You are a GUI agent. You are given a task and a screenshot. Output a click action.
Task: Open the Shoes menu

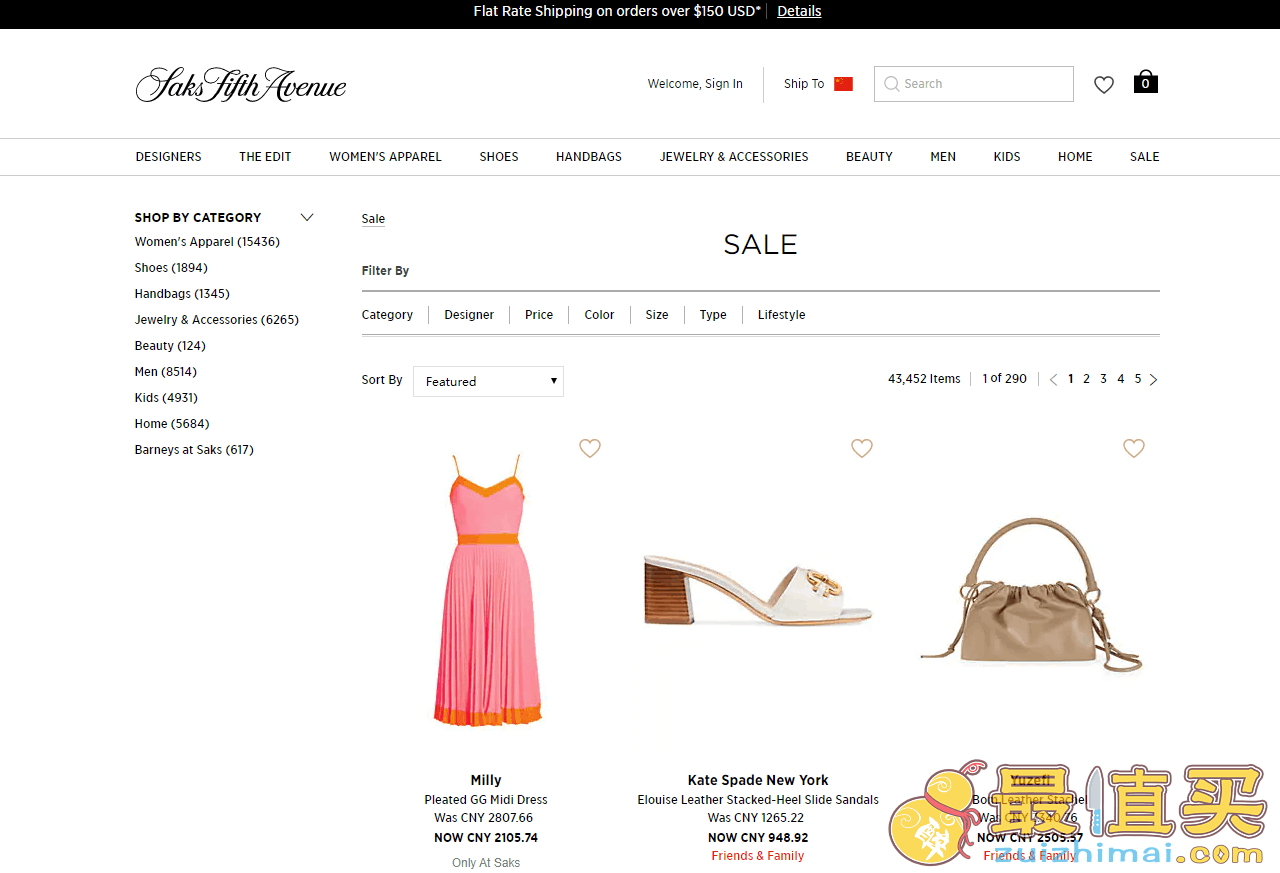click(x=499, y=157)
